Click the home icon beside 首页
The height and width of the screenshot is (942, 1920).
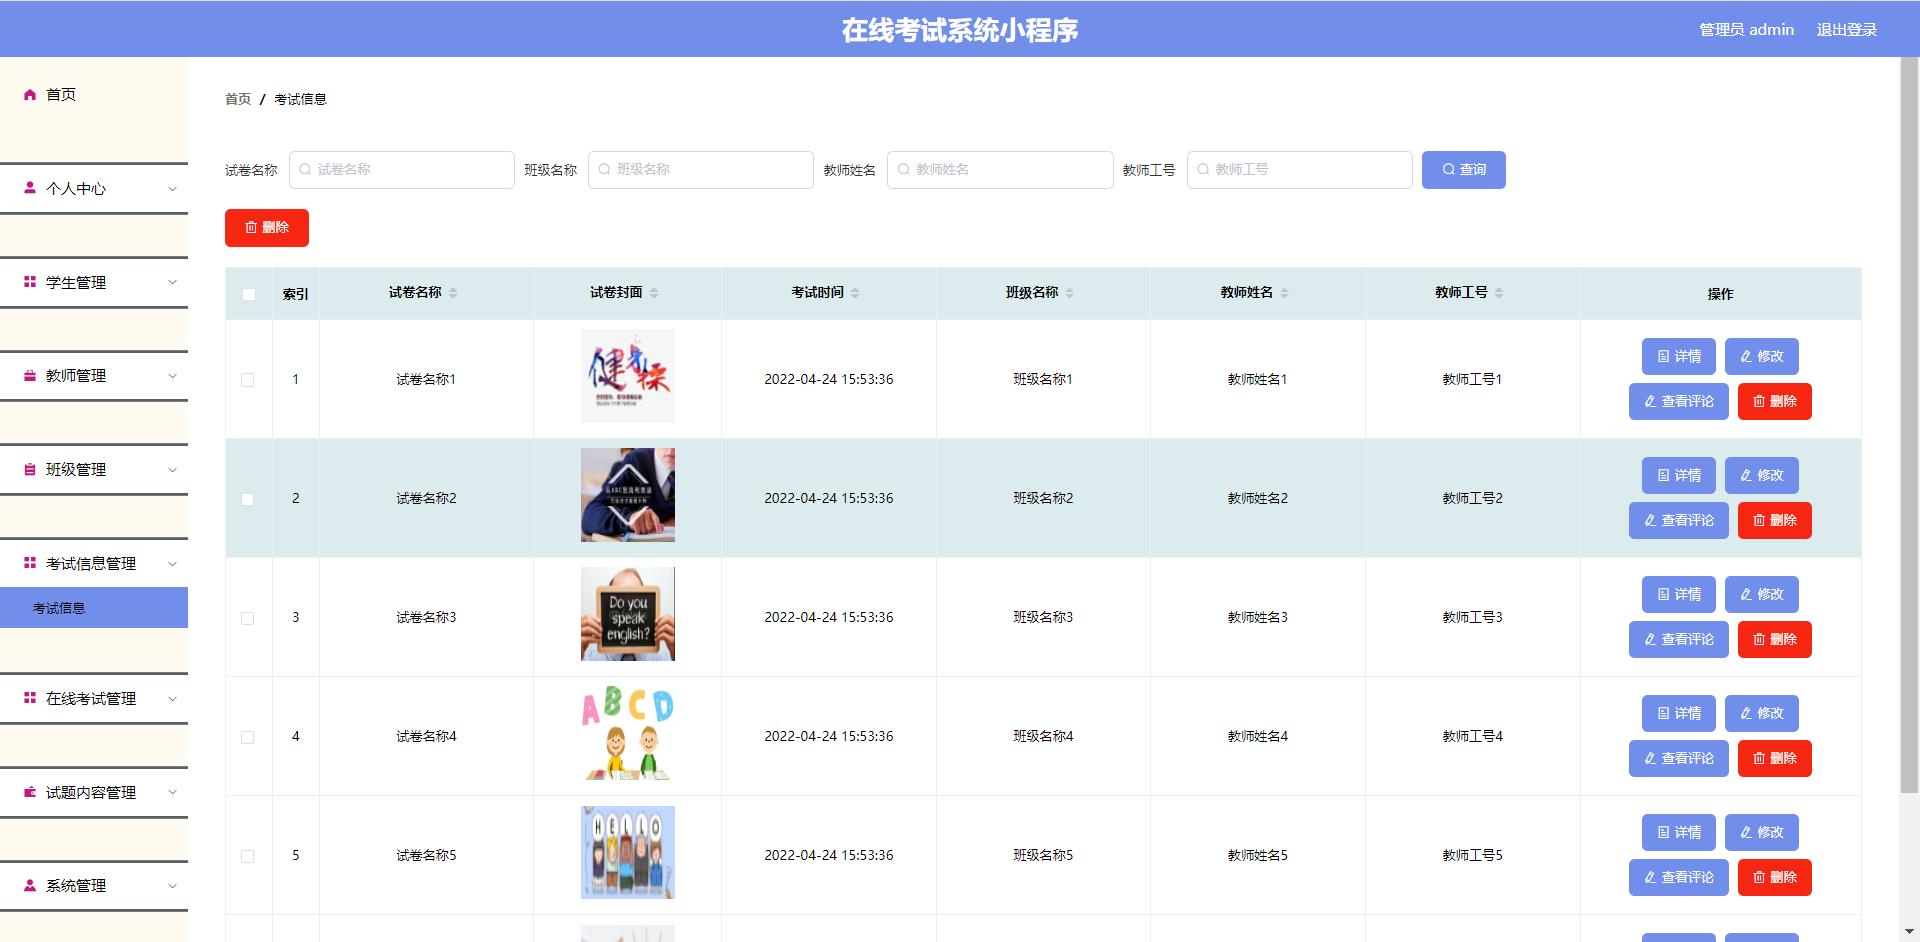tap(28, 94)
